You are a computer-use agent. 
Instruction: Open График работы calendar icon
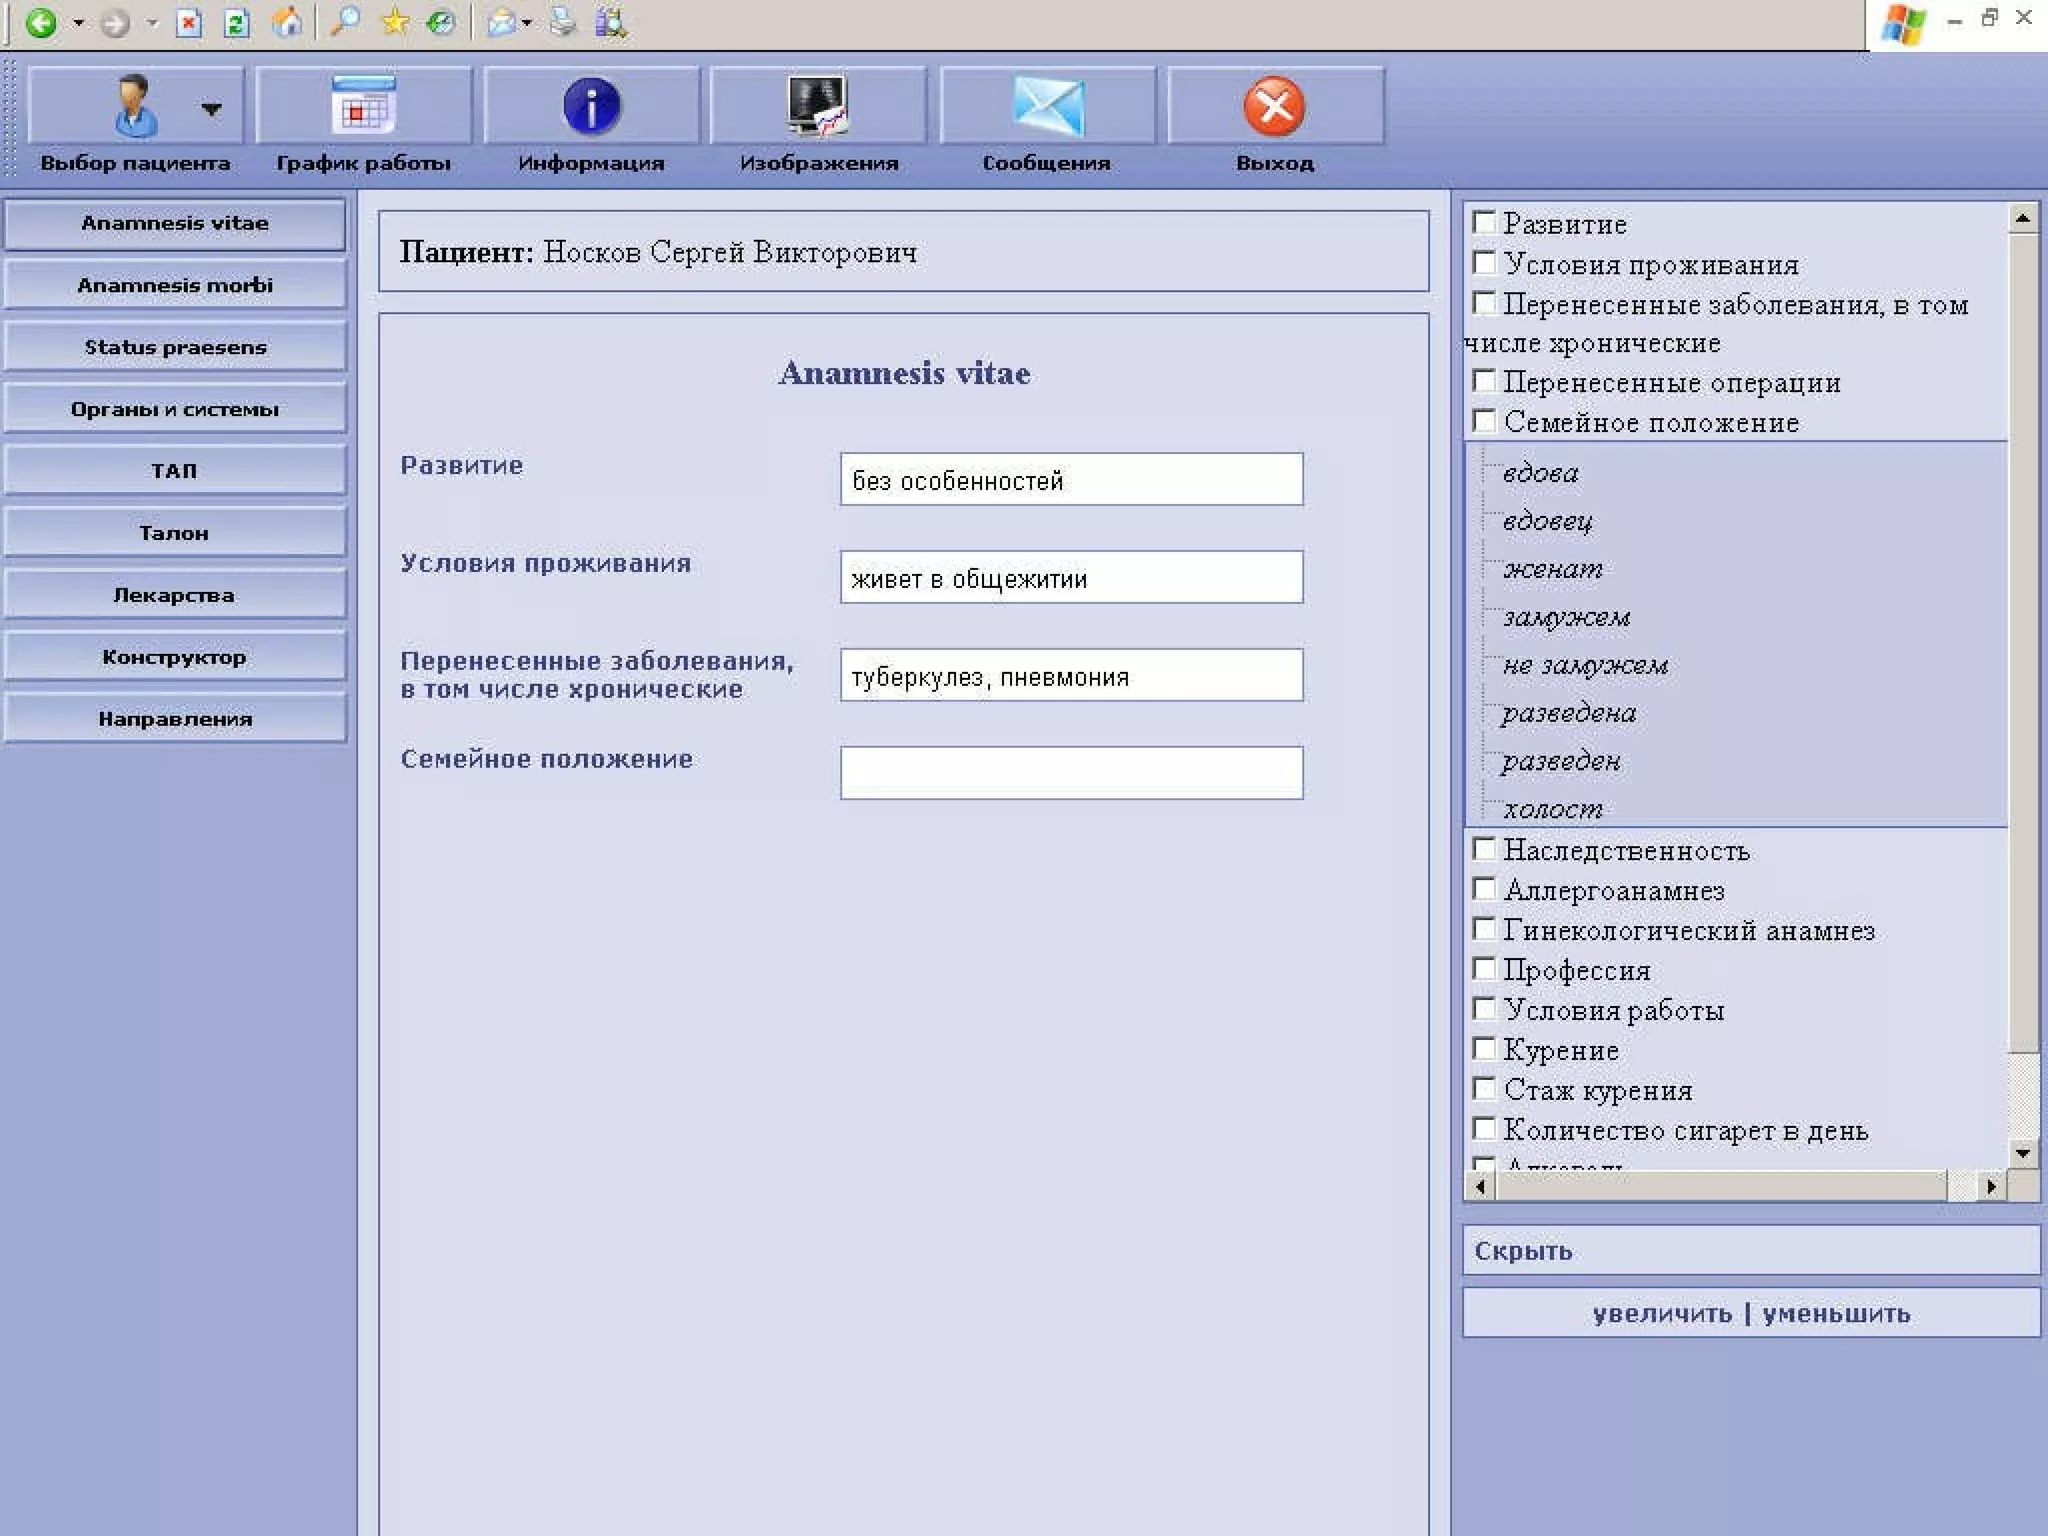click(x=364, y=106)
